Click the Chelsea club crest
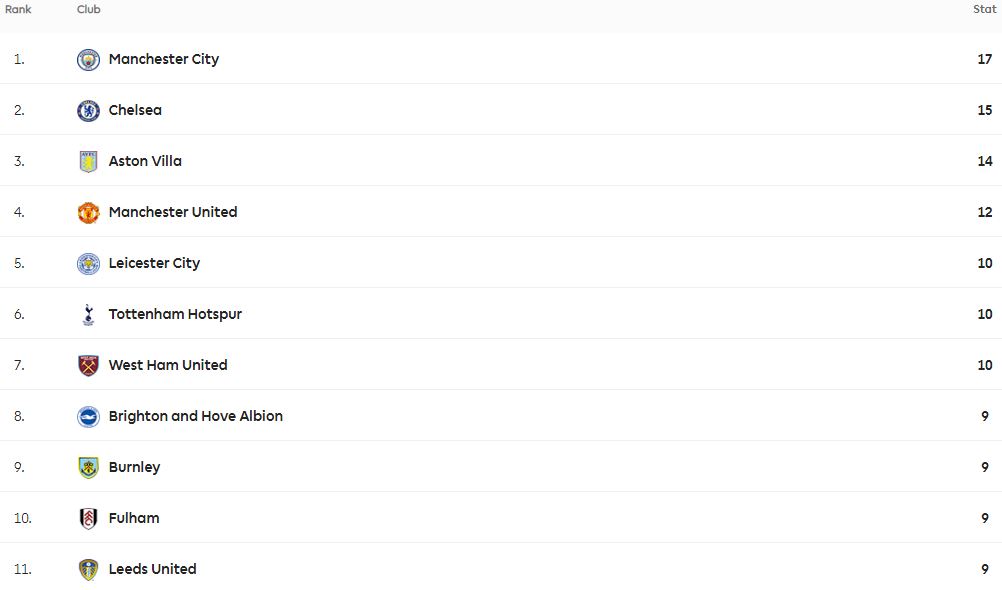The width and height of the screenshot is (1002, 590). tap(88, 111)
